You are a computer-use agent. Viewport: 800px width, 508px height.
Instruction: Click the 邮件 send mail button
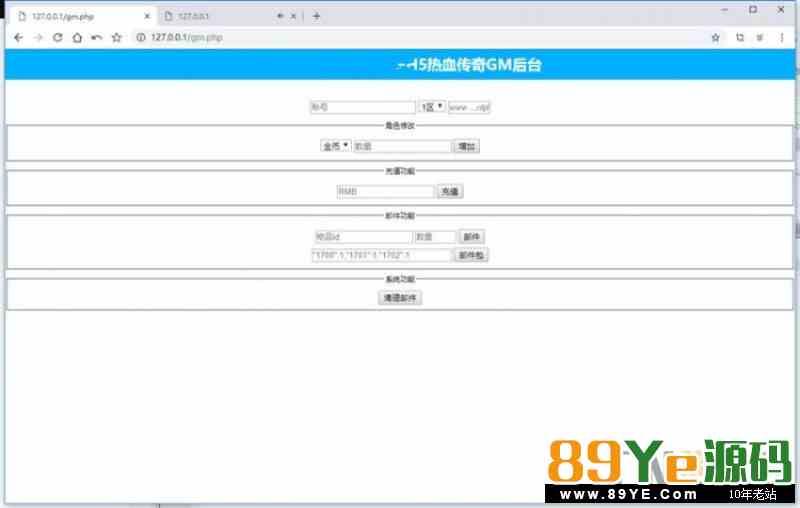pyautogui.click(x=471, y=237)
